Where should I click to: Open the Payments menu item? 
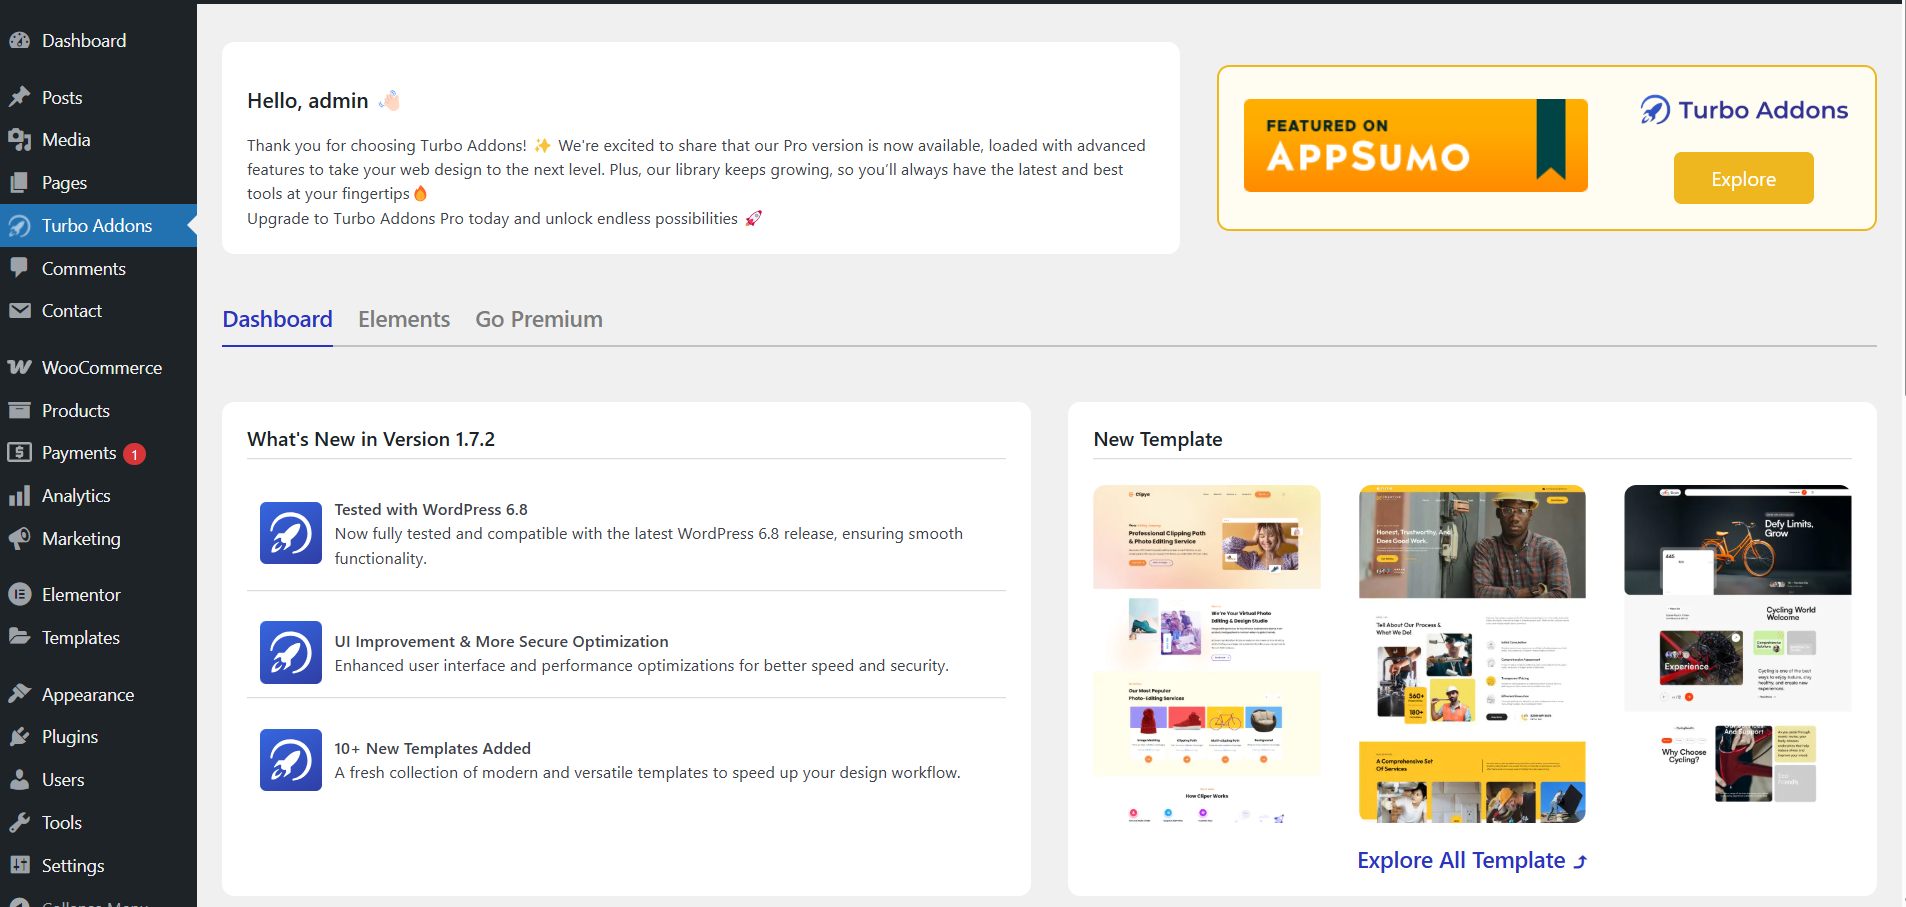click(x=98, y=453)
